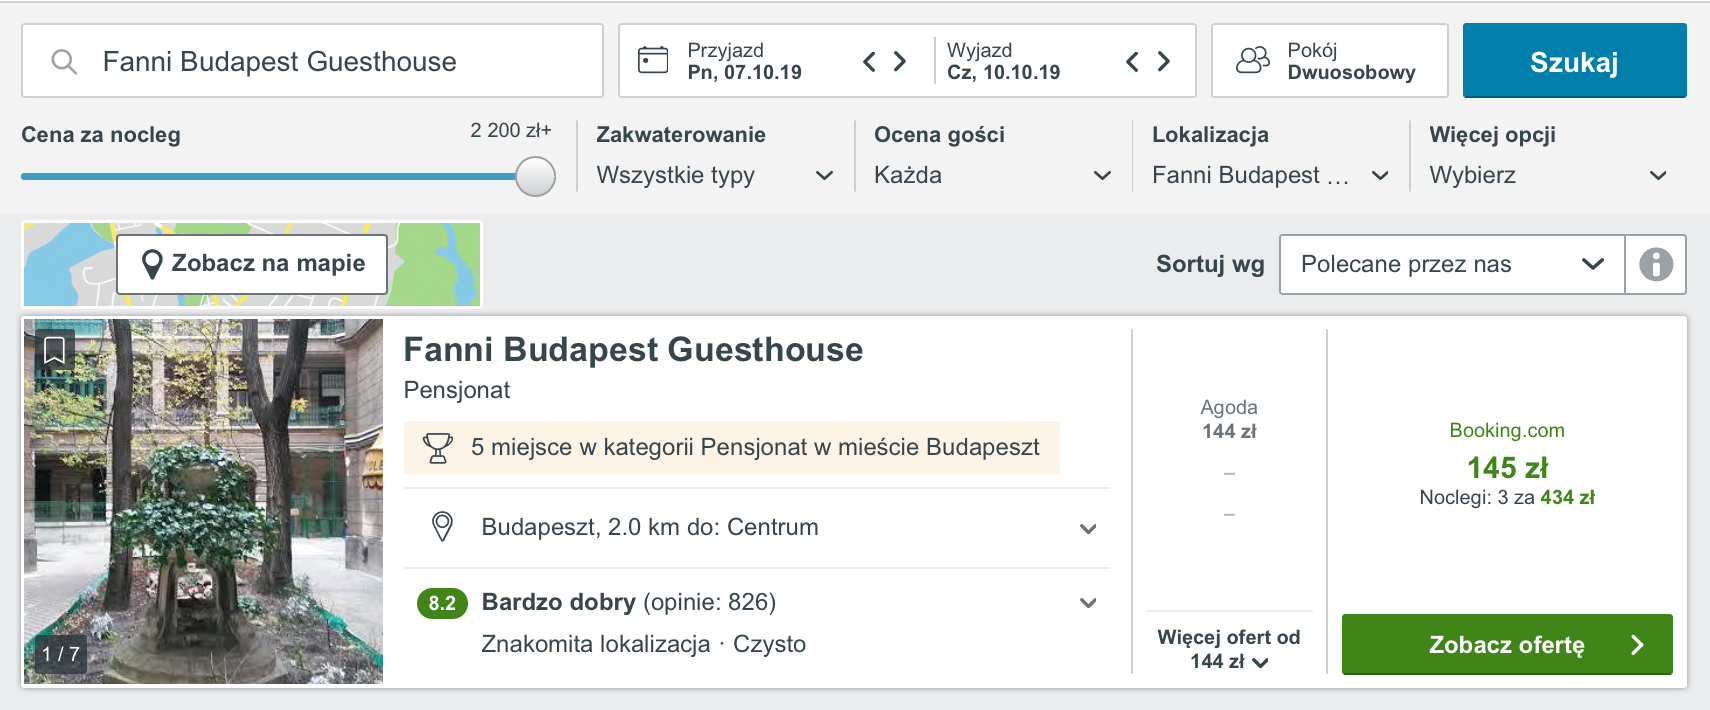This screenshot has height=710, width=1710.
Task: Click the 5 miejsce w kategorii Pensjonat banner
Action: click(731, 448)
